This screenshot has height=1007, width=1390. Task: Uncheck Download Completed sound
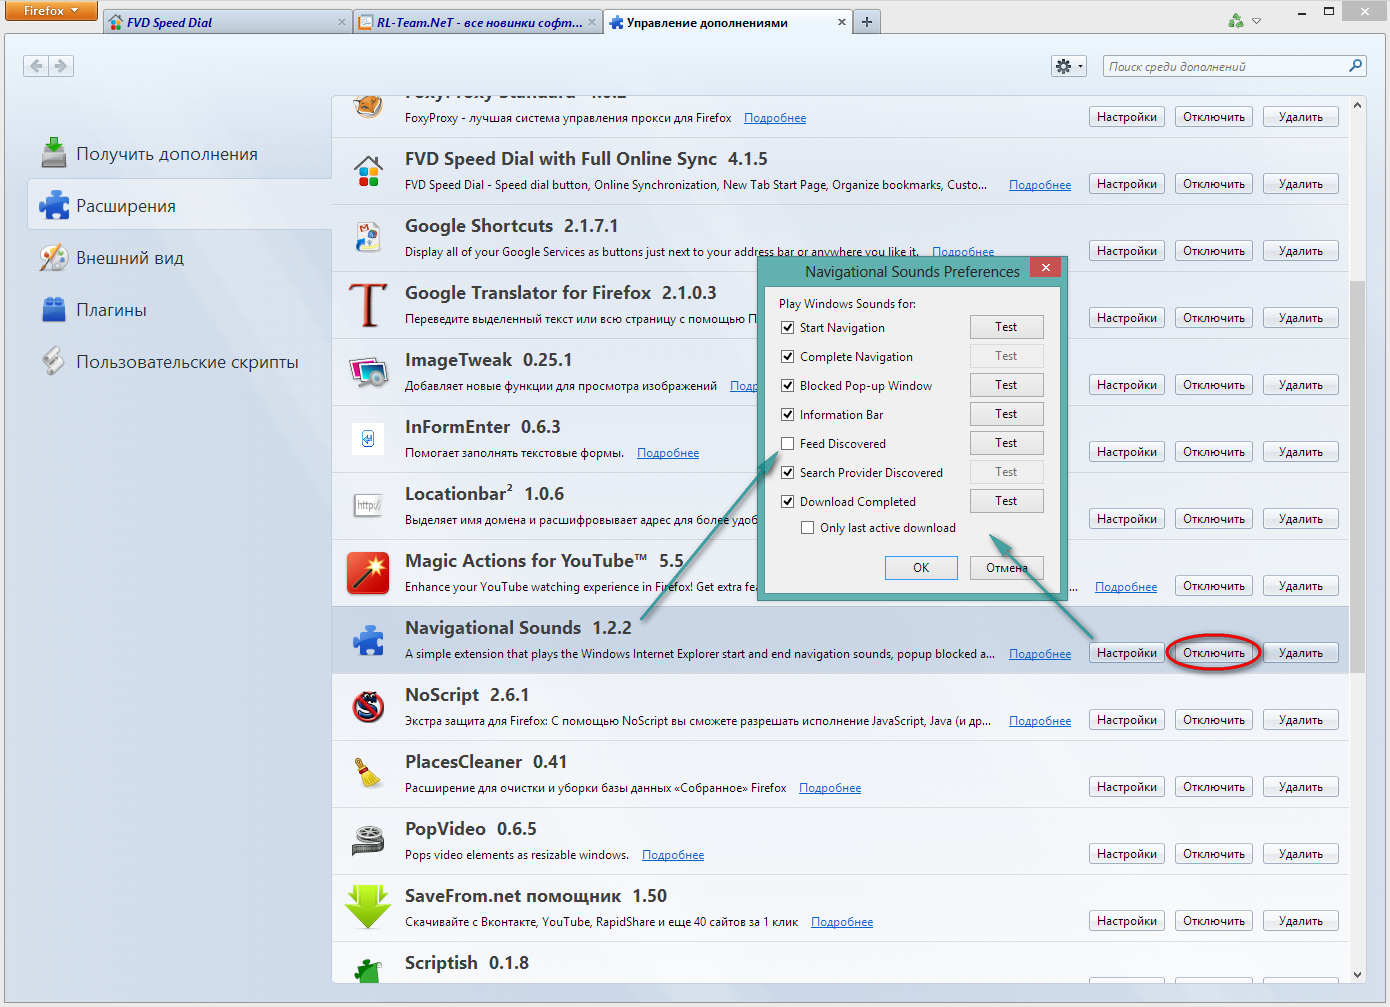(x=788, y=502)
